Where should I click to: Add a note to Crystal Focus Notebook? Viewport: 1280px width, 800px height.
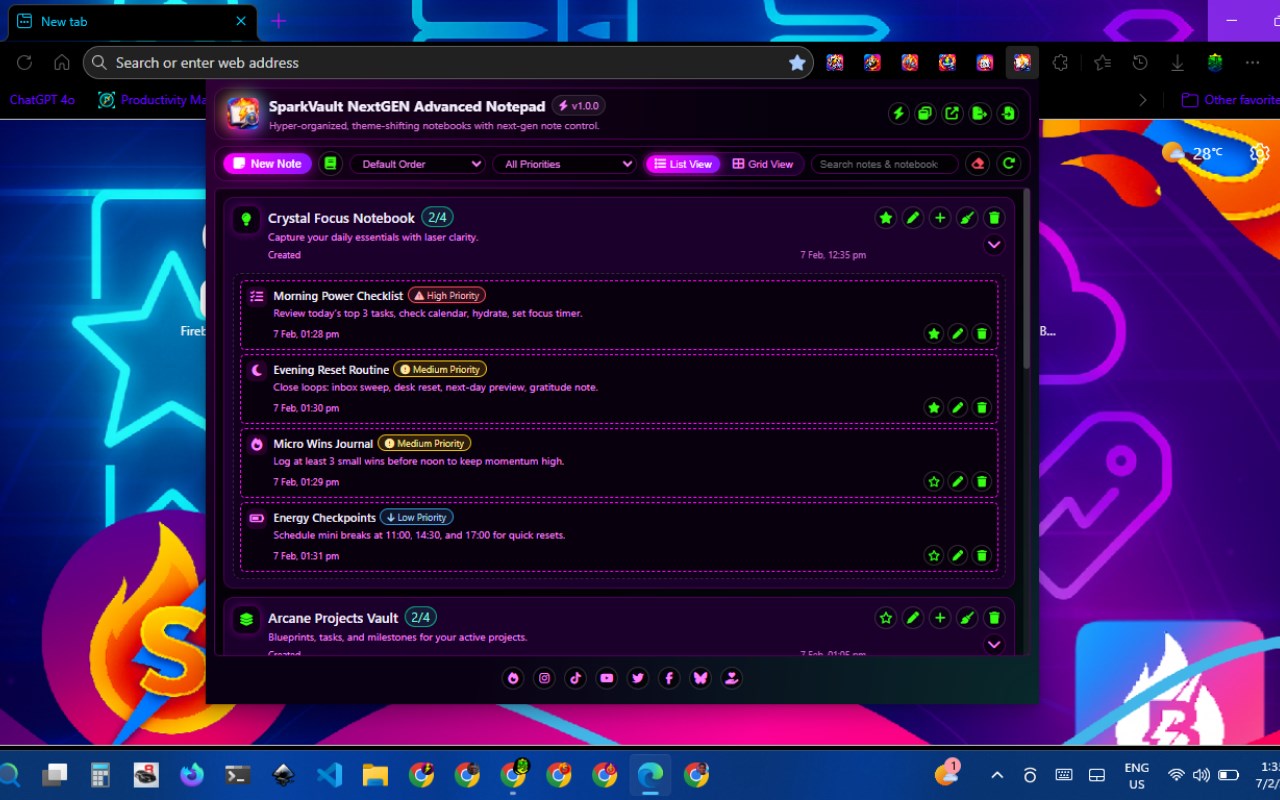click(939, 218)
